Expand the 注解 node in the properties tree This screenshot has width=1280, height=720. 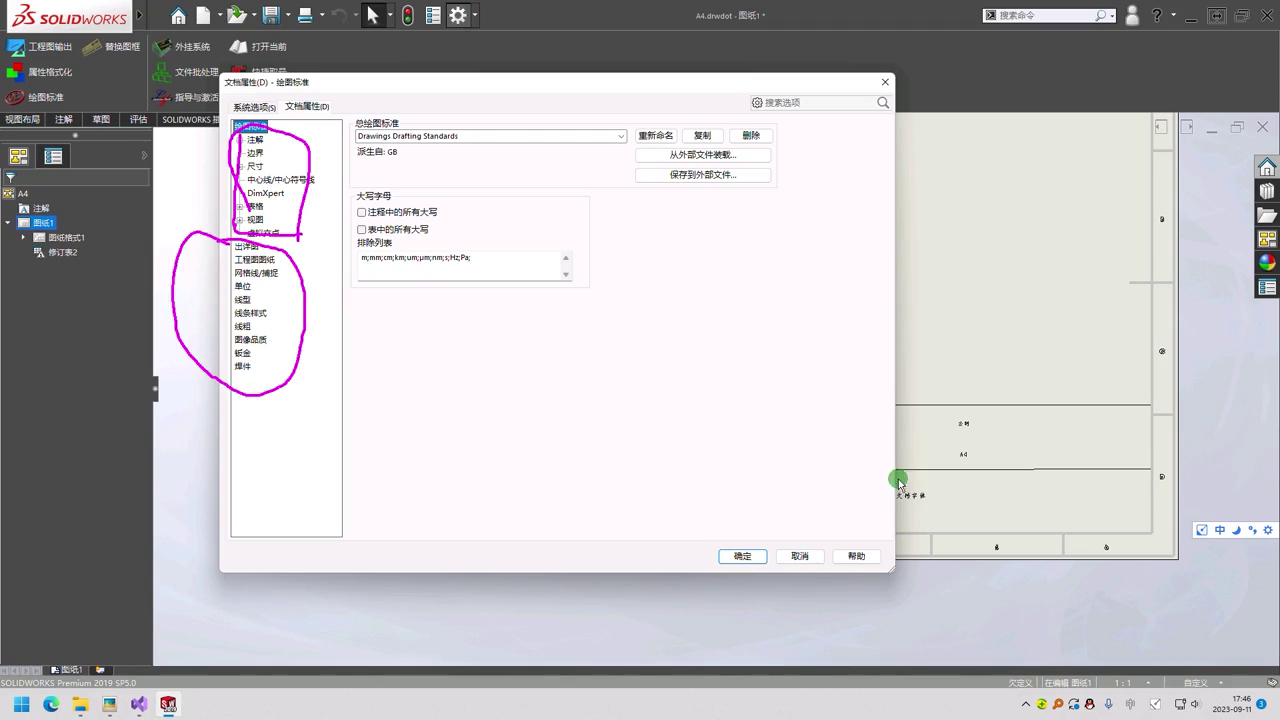point(239,140)
